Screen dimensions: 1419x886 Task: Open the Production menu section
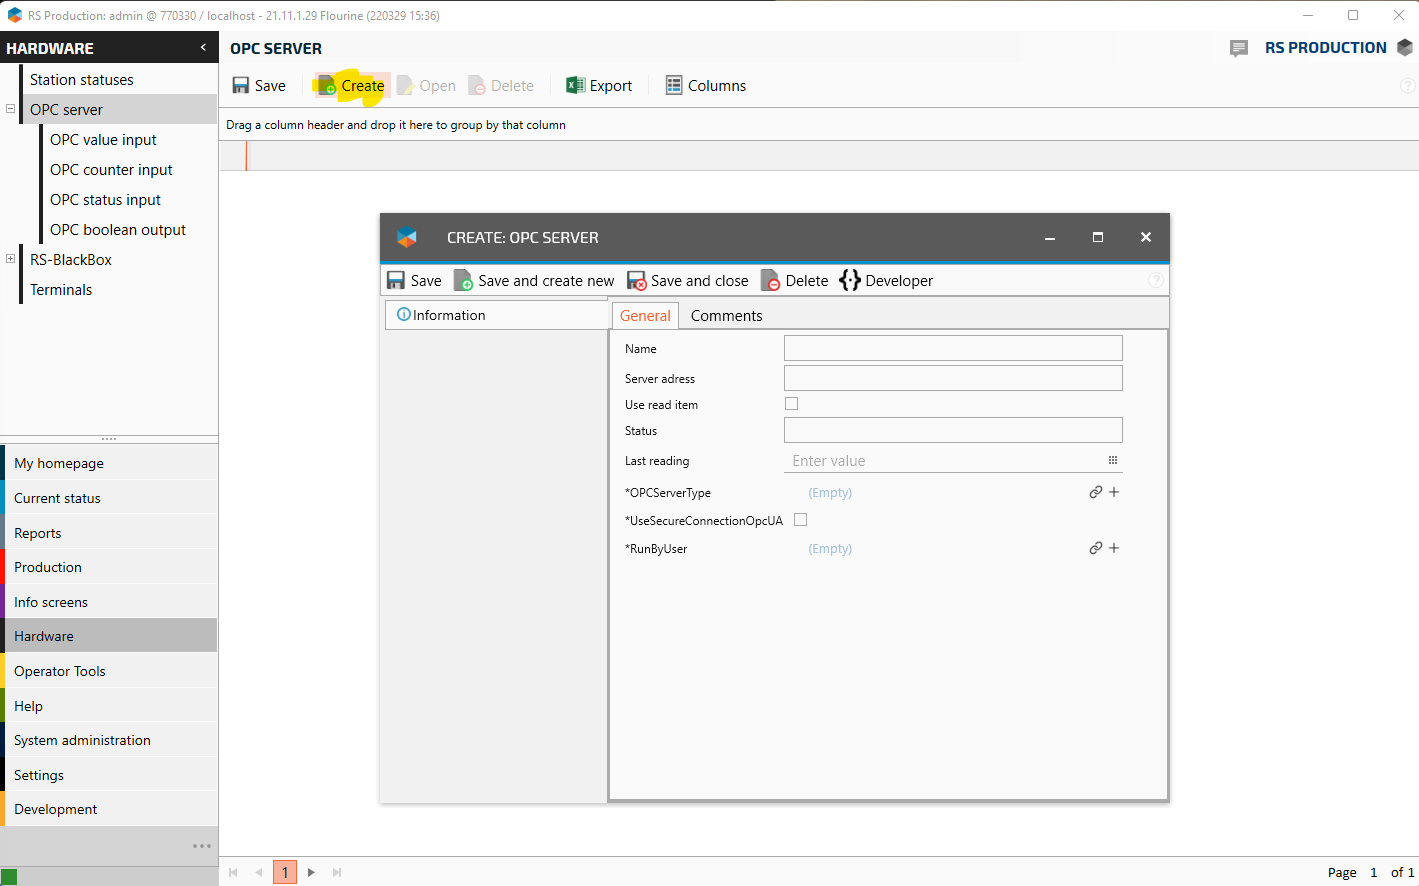(48, 567)
